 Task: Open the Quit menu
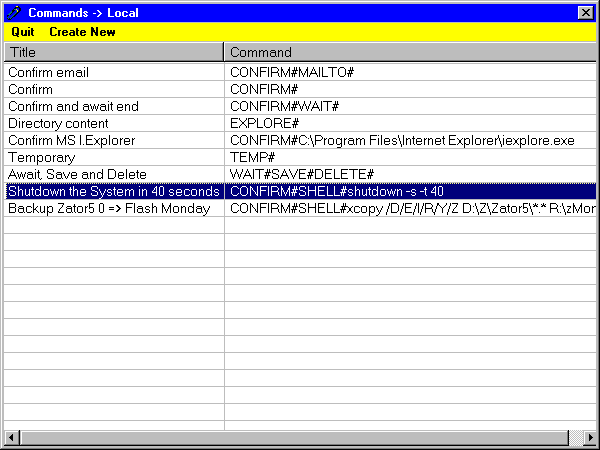[23, 32]
